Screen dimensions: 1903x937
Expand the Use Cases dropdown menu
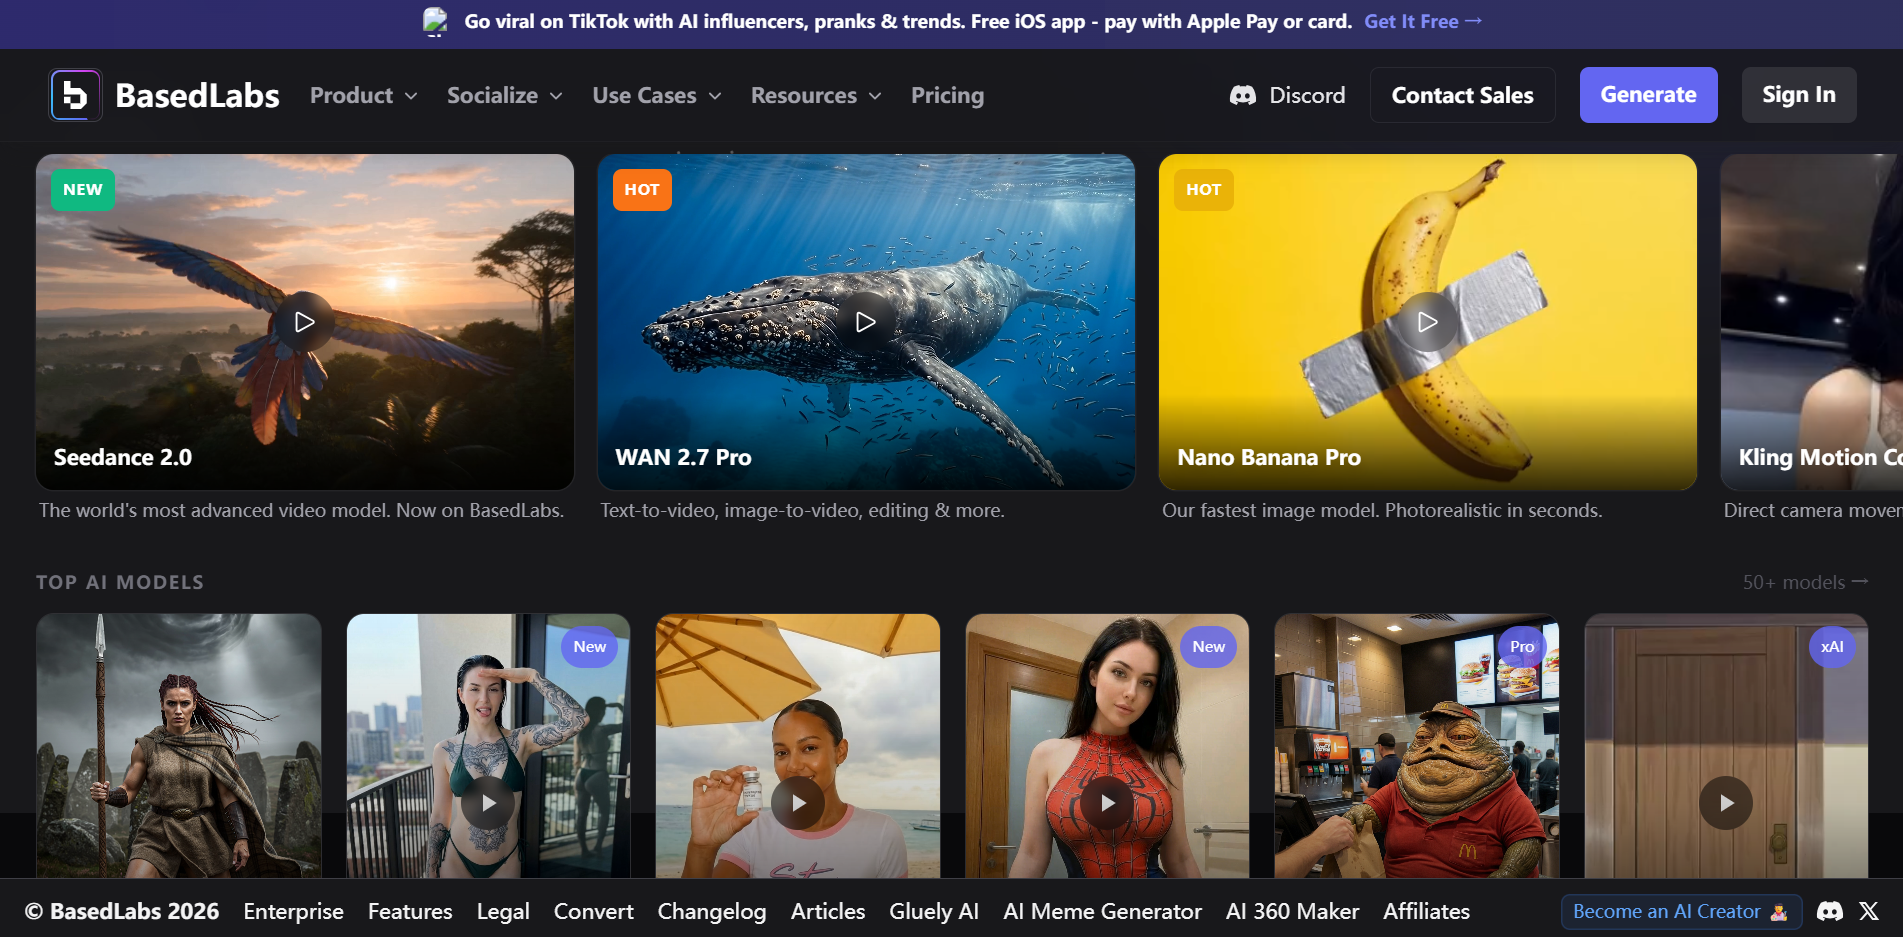tap(657, 95)
